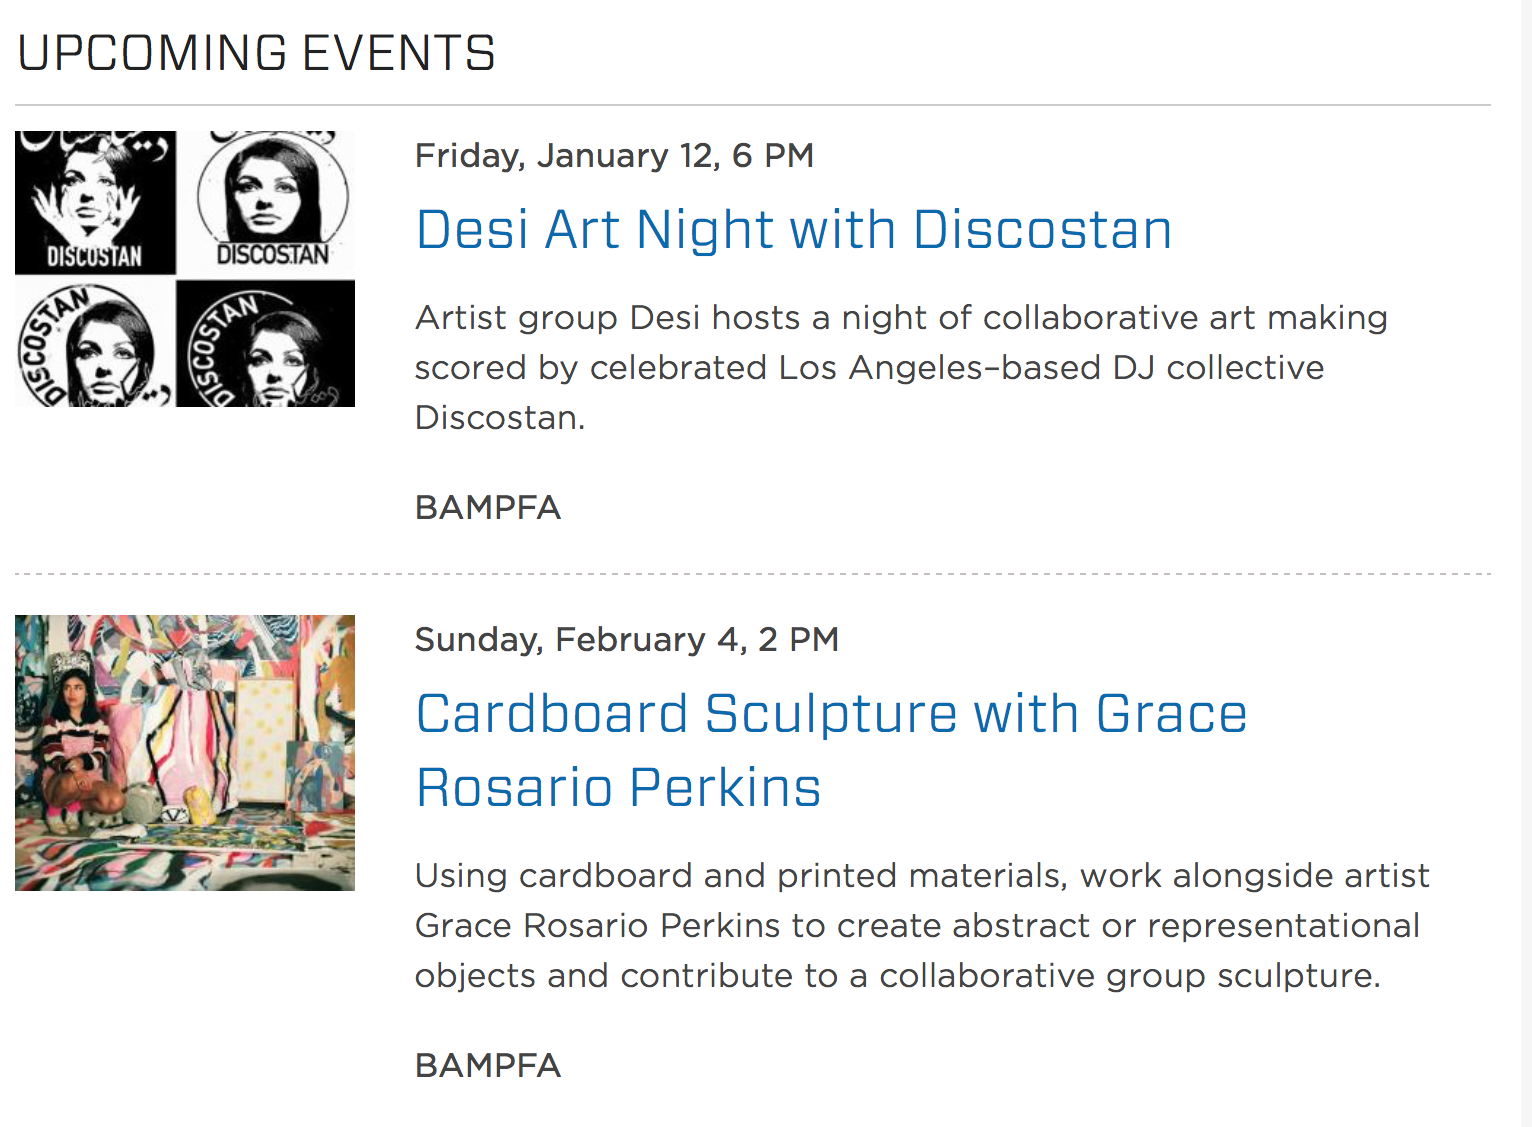Click the page scrollbar on the right edge
Screen dimensions: 1532x1127
1526,563
